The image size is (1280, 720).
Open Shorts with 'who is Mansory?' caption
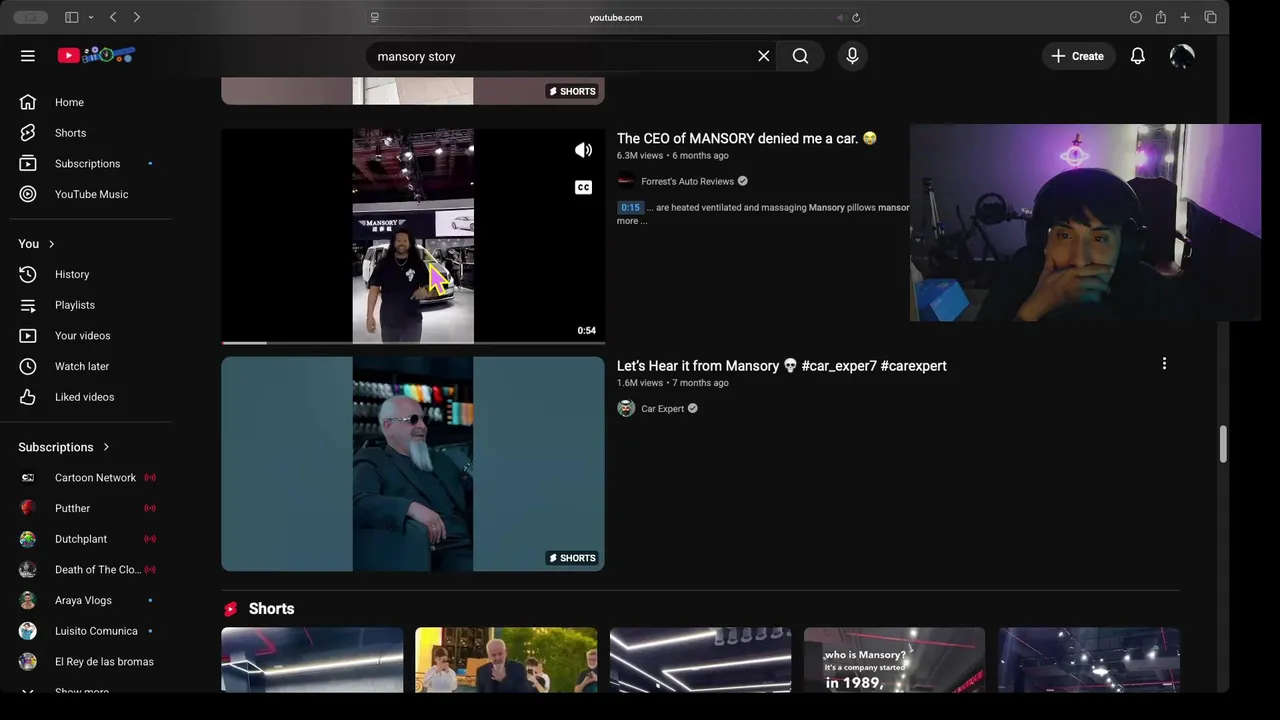(894, 660)
